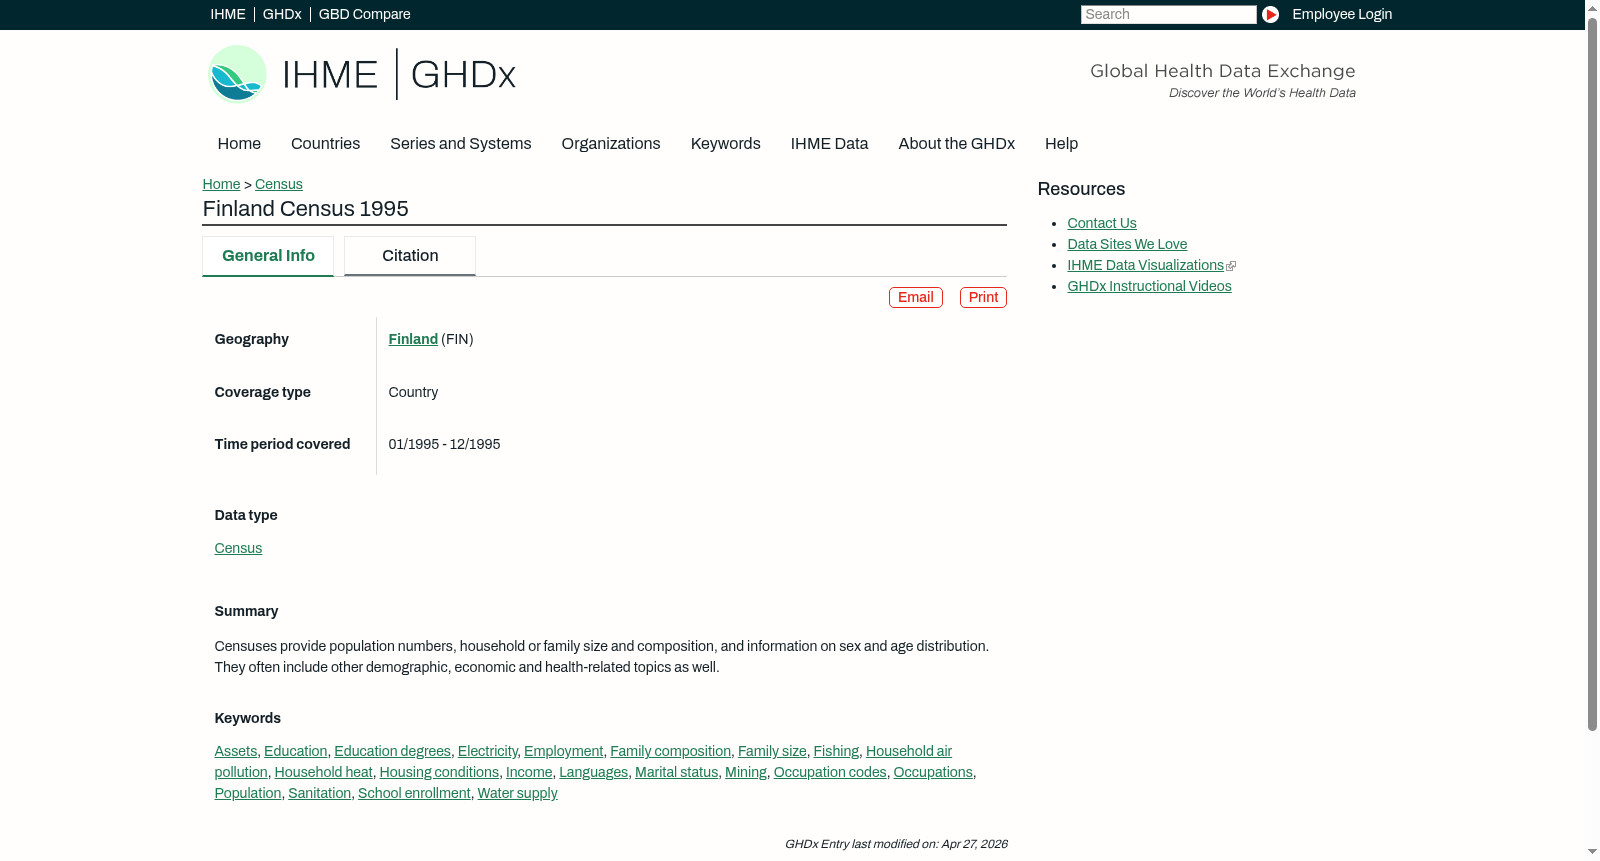
Task: Open the Keywords menu item
Action: (x=726, y=144)
